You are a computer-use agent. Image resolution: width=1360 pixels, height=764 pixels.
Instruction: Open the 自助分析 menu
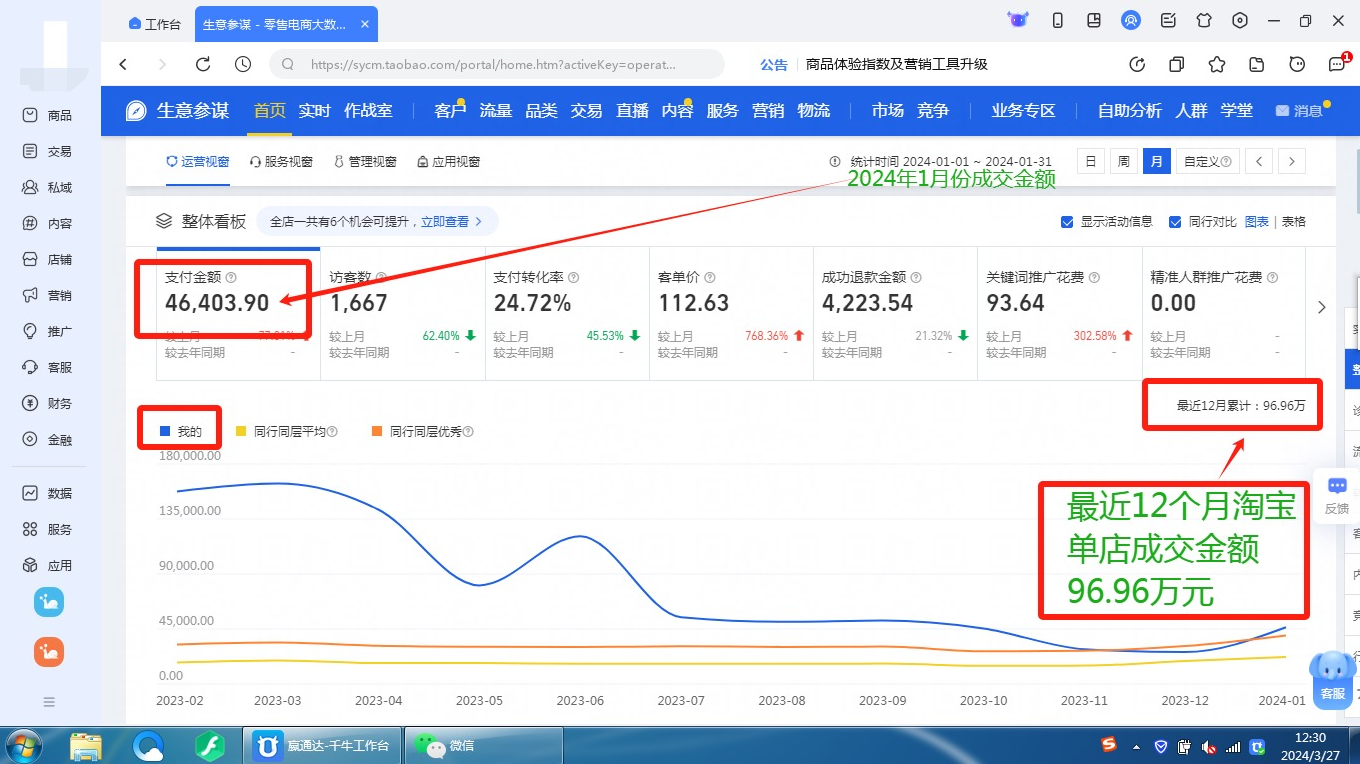[1130, 111]
